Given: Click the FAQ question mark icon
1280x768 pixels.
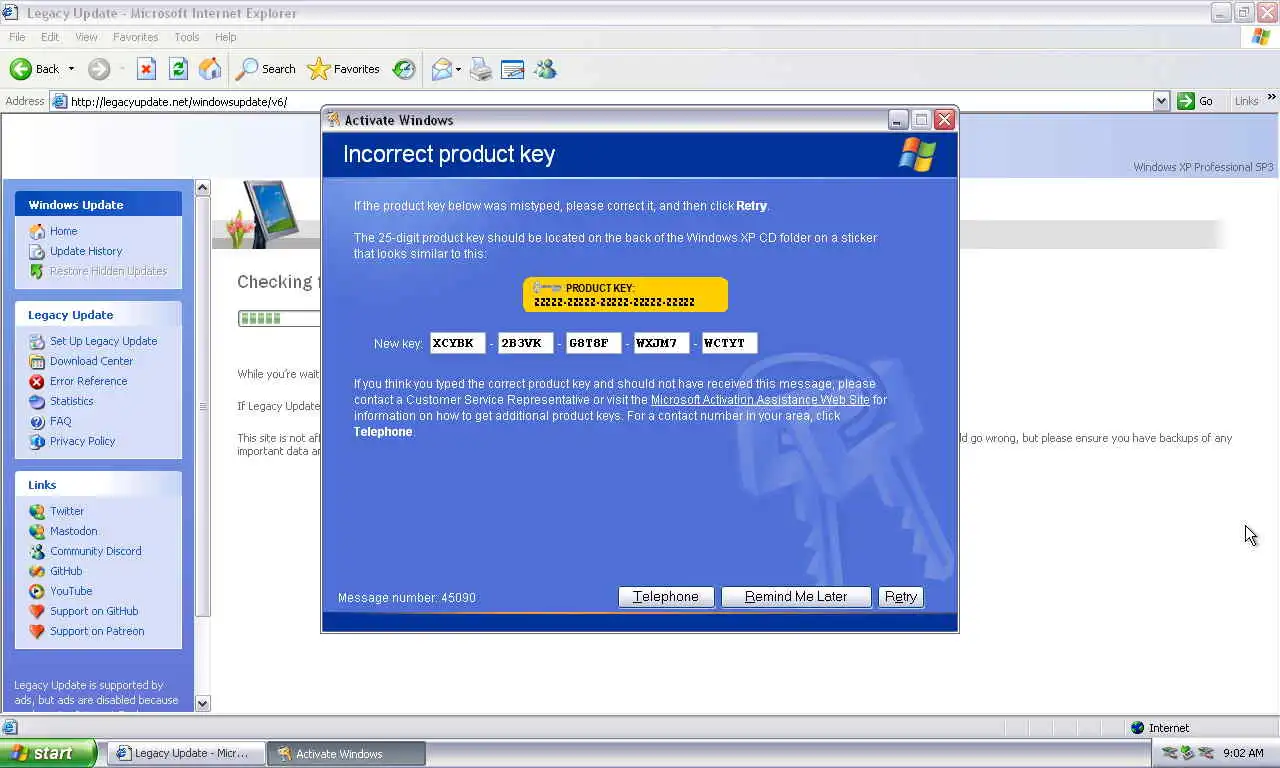Looking at the screenshot, I should pyautogui.click(x=37, y=421).
